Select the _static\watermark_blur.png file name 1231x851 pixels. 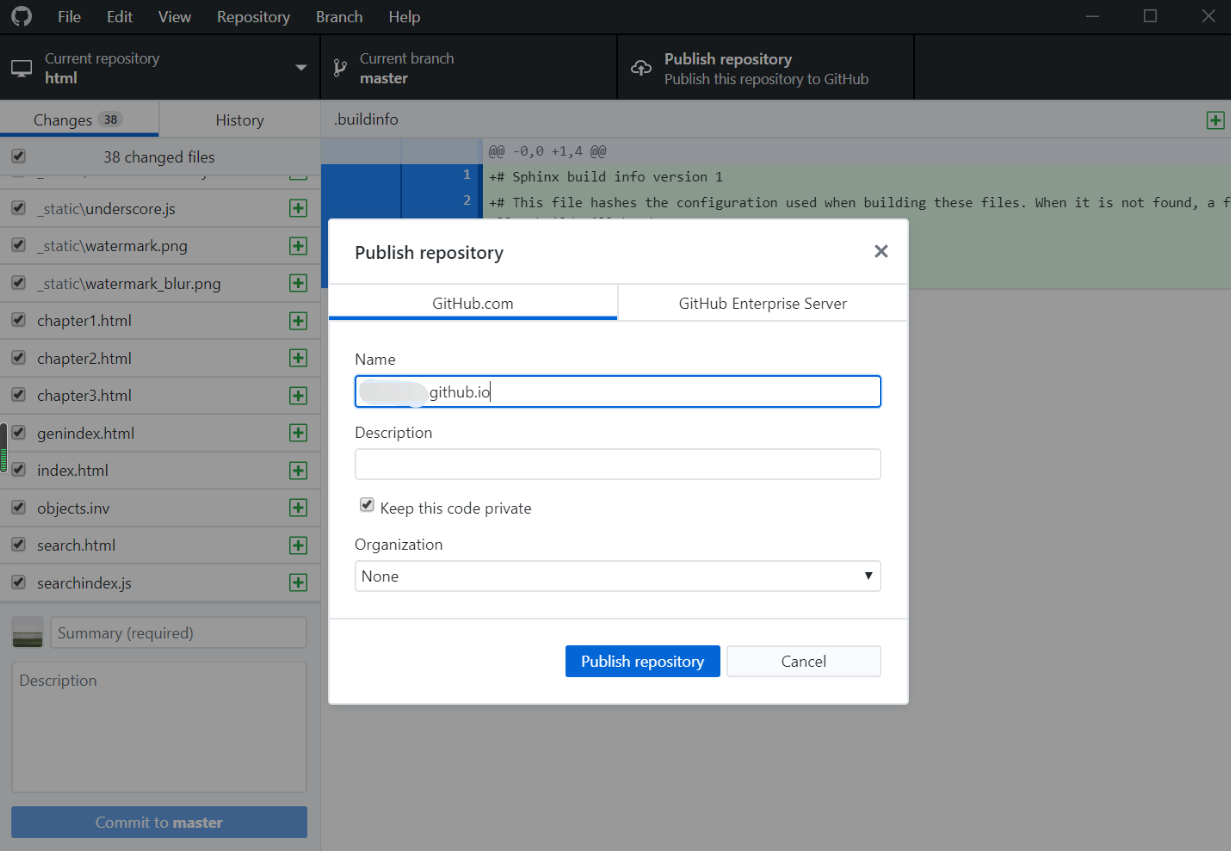[129, 283]
